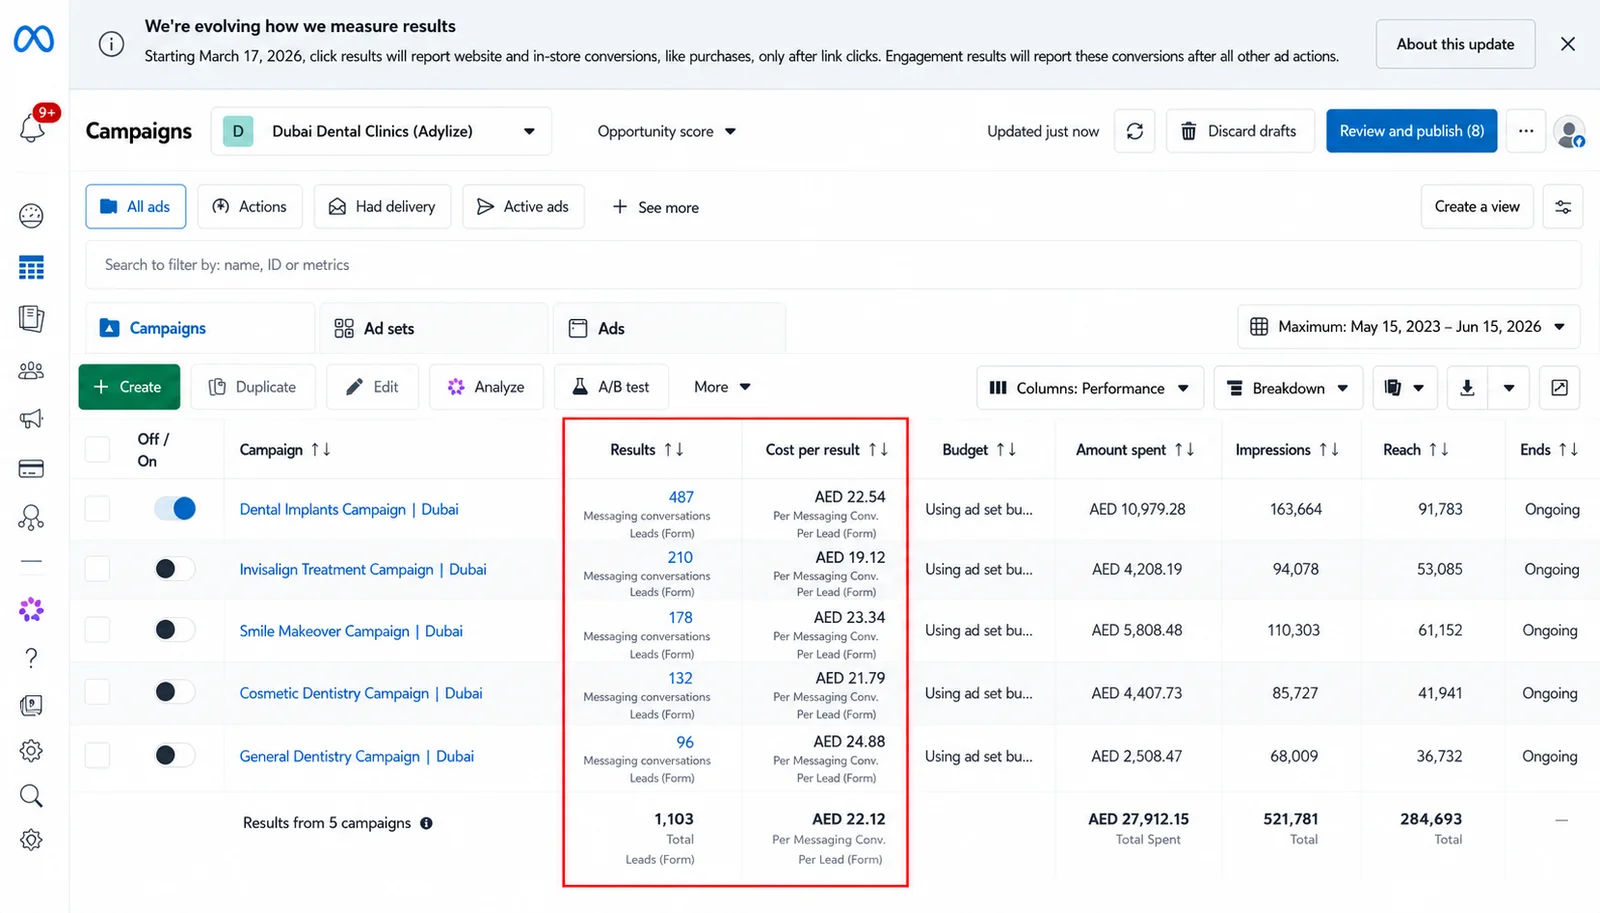Image resolution: width=1600 pixels, height=913 pixels.
Task: Sort by Cost per result arrows
Action: (878, 450)
